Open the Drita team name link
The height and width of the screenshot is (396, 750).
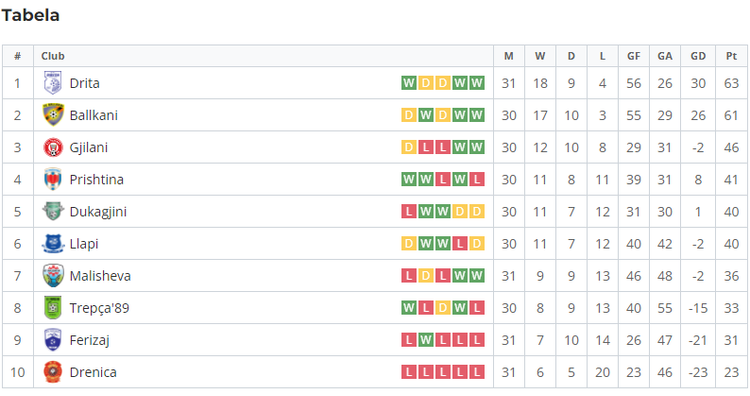pos(85,83)
